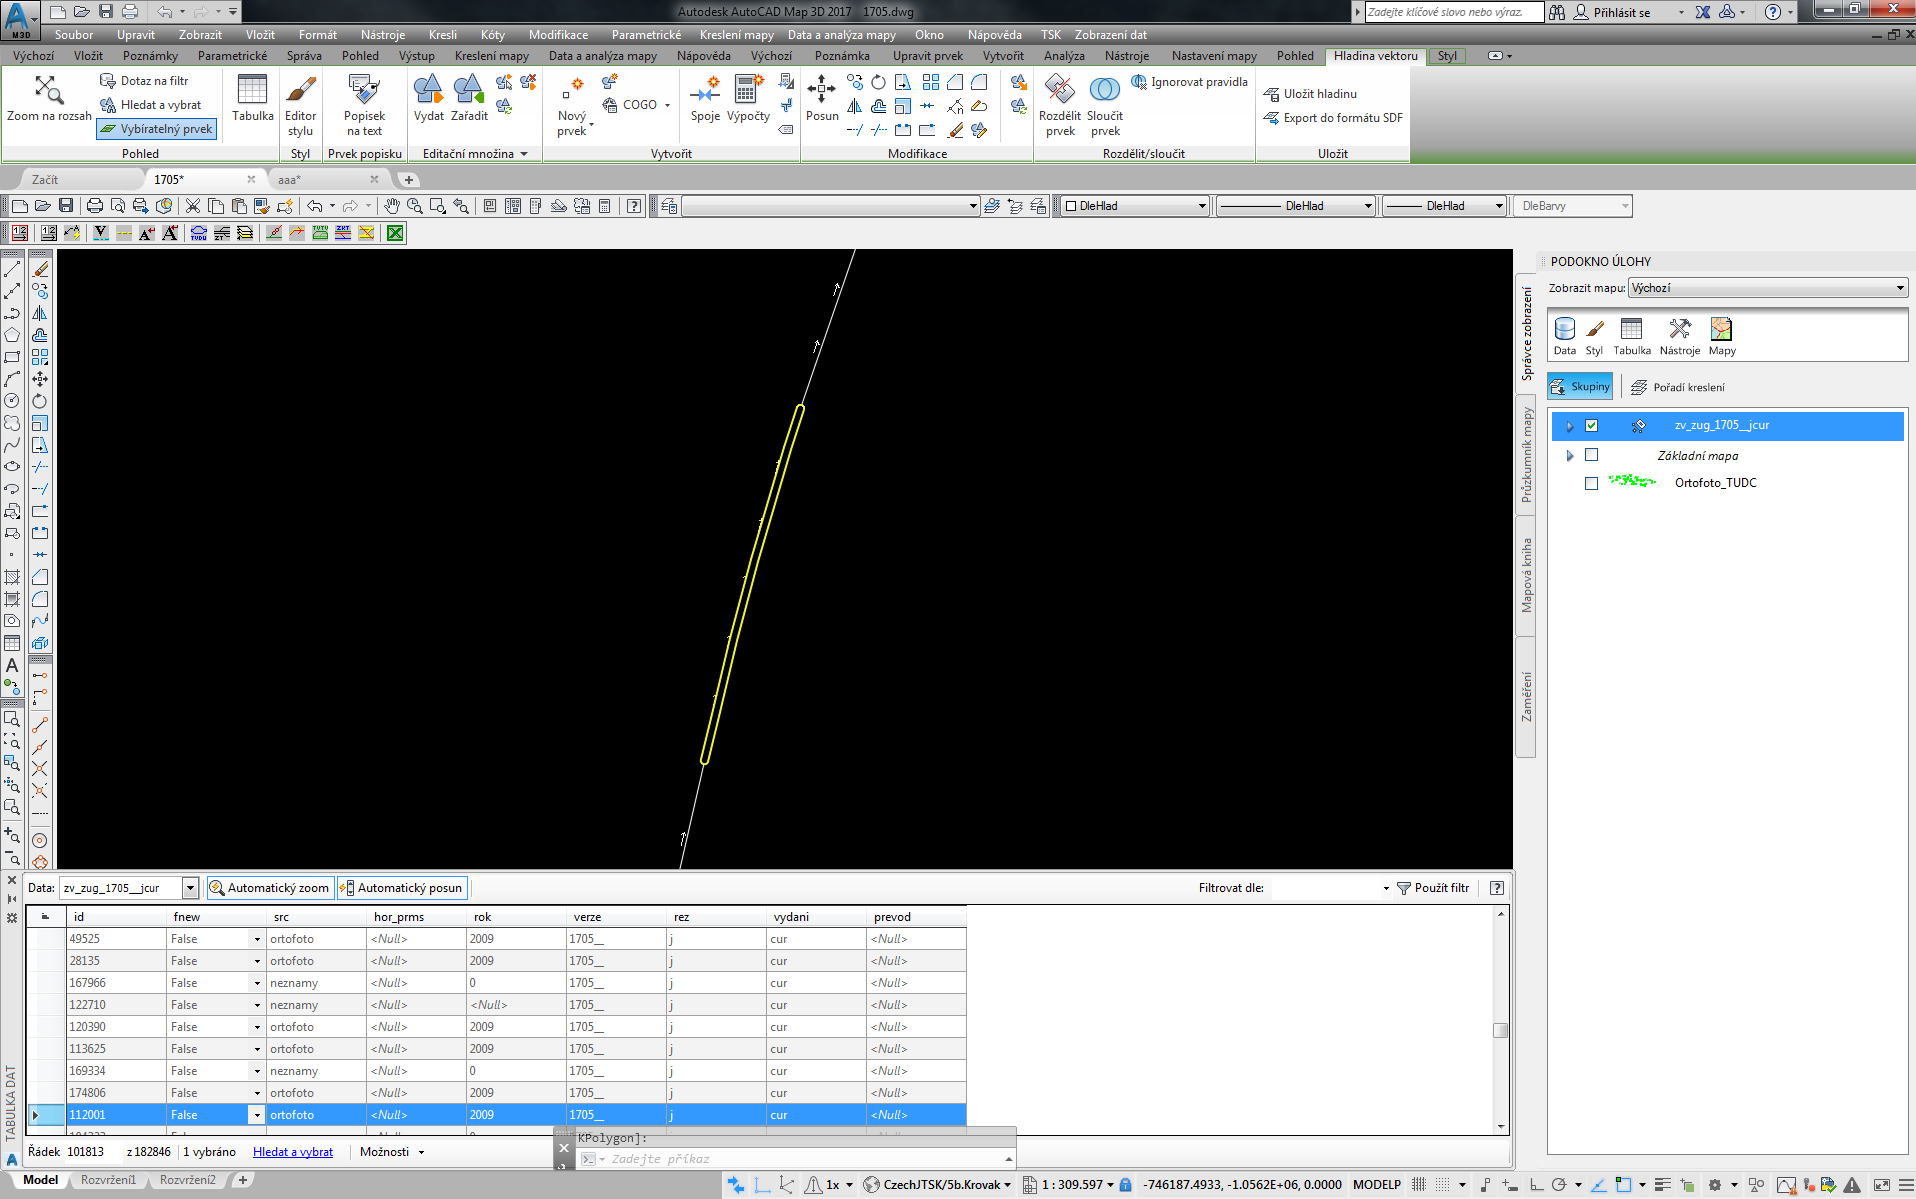Screen dimensions: 1916x1199
Task: Select Pan hand tool in toolbar
Action: (391, 206)
